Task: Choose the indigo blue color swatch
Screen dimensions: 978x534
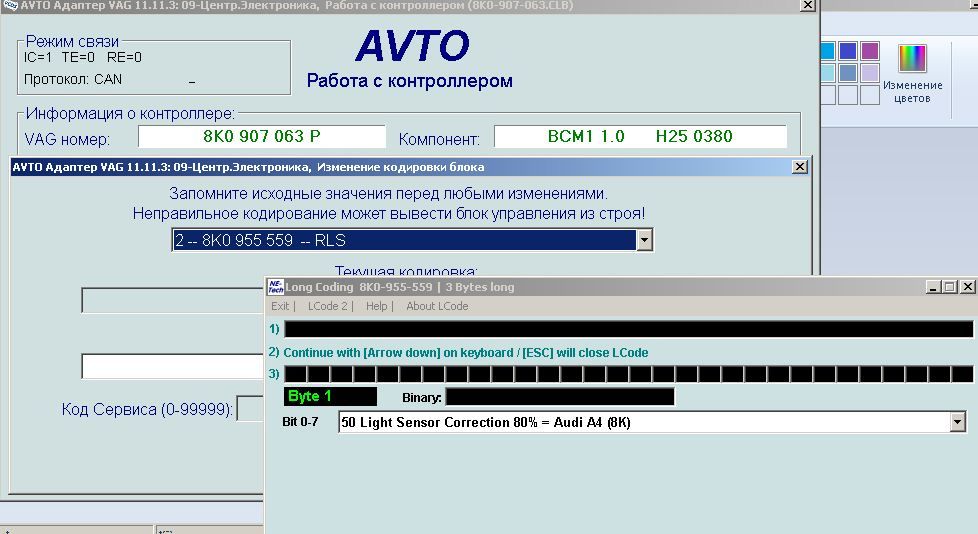Action: click(848, 51)
